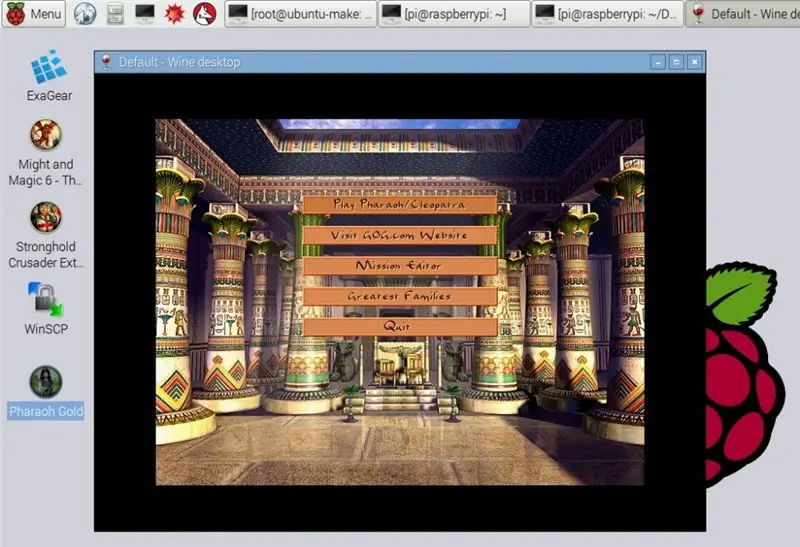The height and width of the screenshot is (547, 800).
Task: Close the Wine desktop window
Action: tap(694, 62)
